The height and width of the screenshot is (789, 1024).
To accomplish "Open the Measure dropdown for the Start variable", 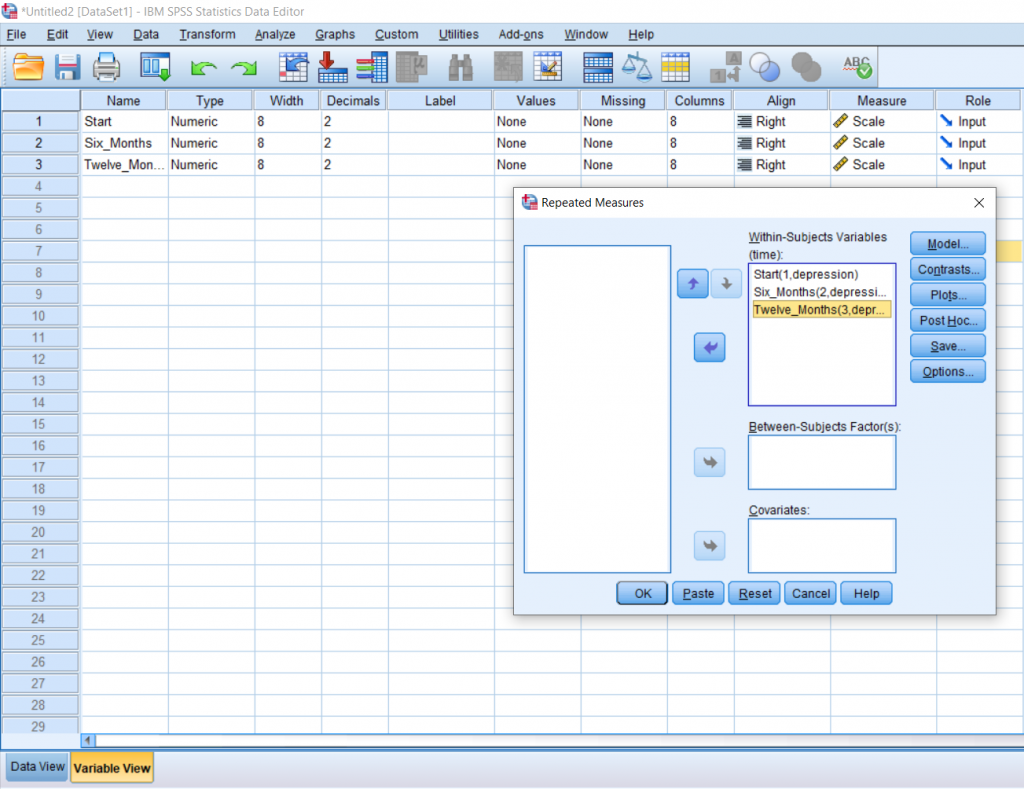I will tap(880, 121).
